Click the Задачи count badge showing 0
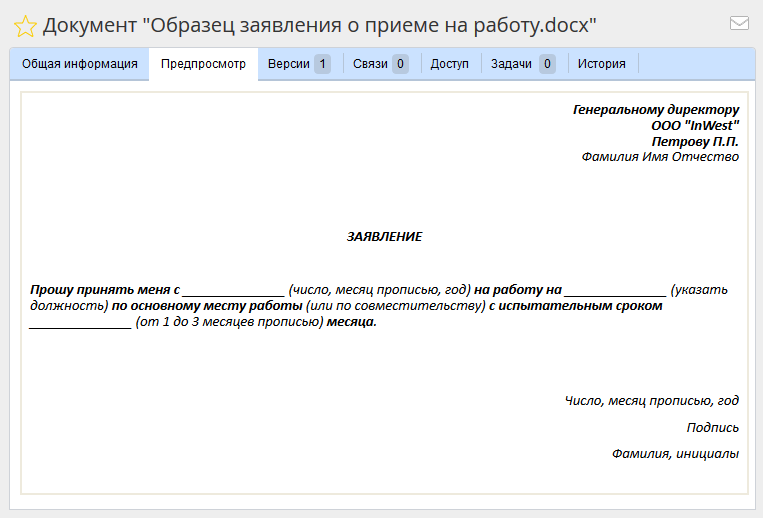Image resolution: width=763 pixels, height=518 pixels. pyautogui.click(x=547, y=64)
